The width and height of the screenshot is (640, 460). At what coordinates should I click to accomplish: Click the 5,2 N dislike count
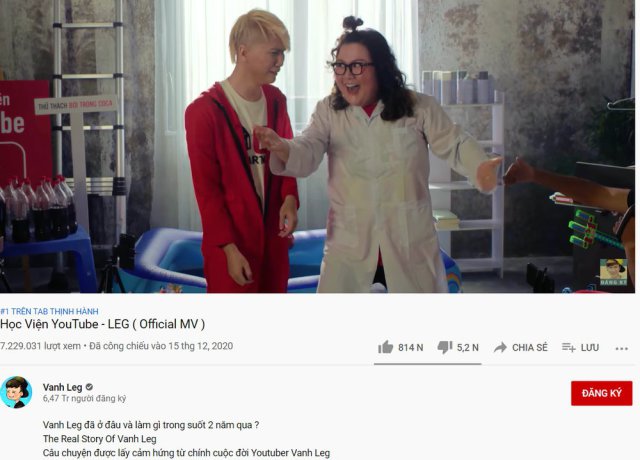tap(467, 347)
